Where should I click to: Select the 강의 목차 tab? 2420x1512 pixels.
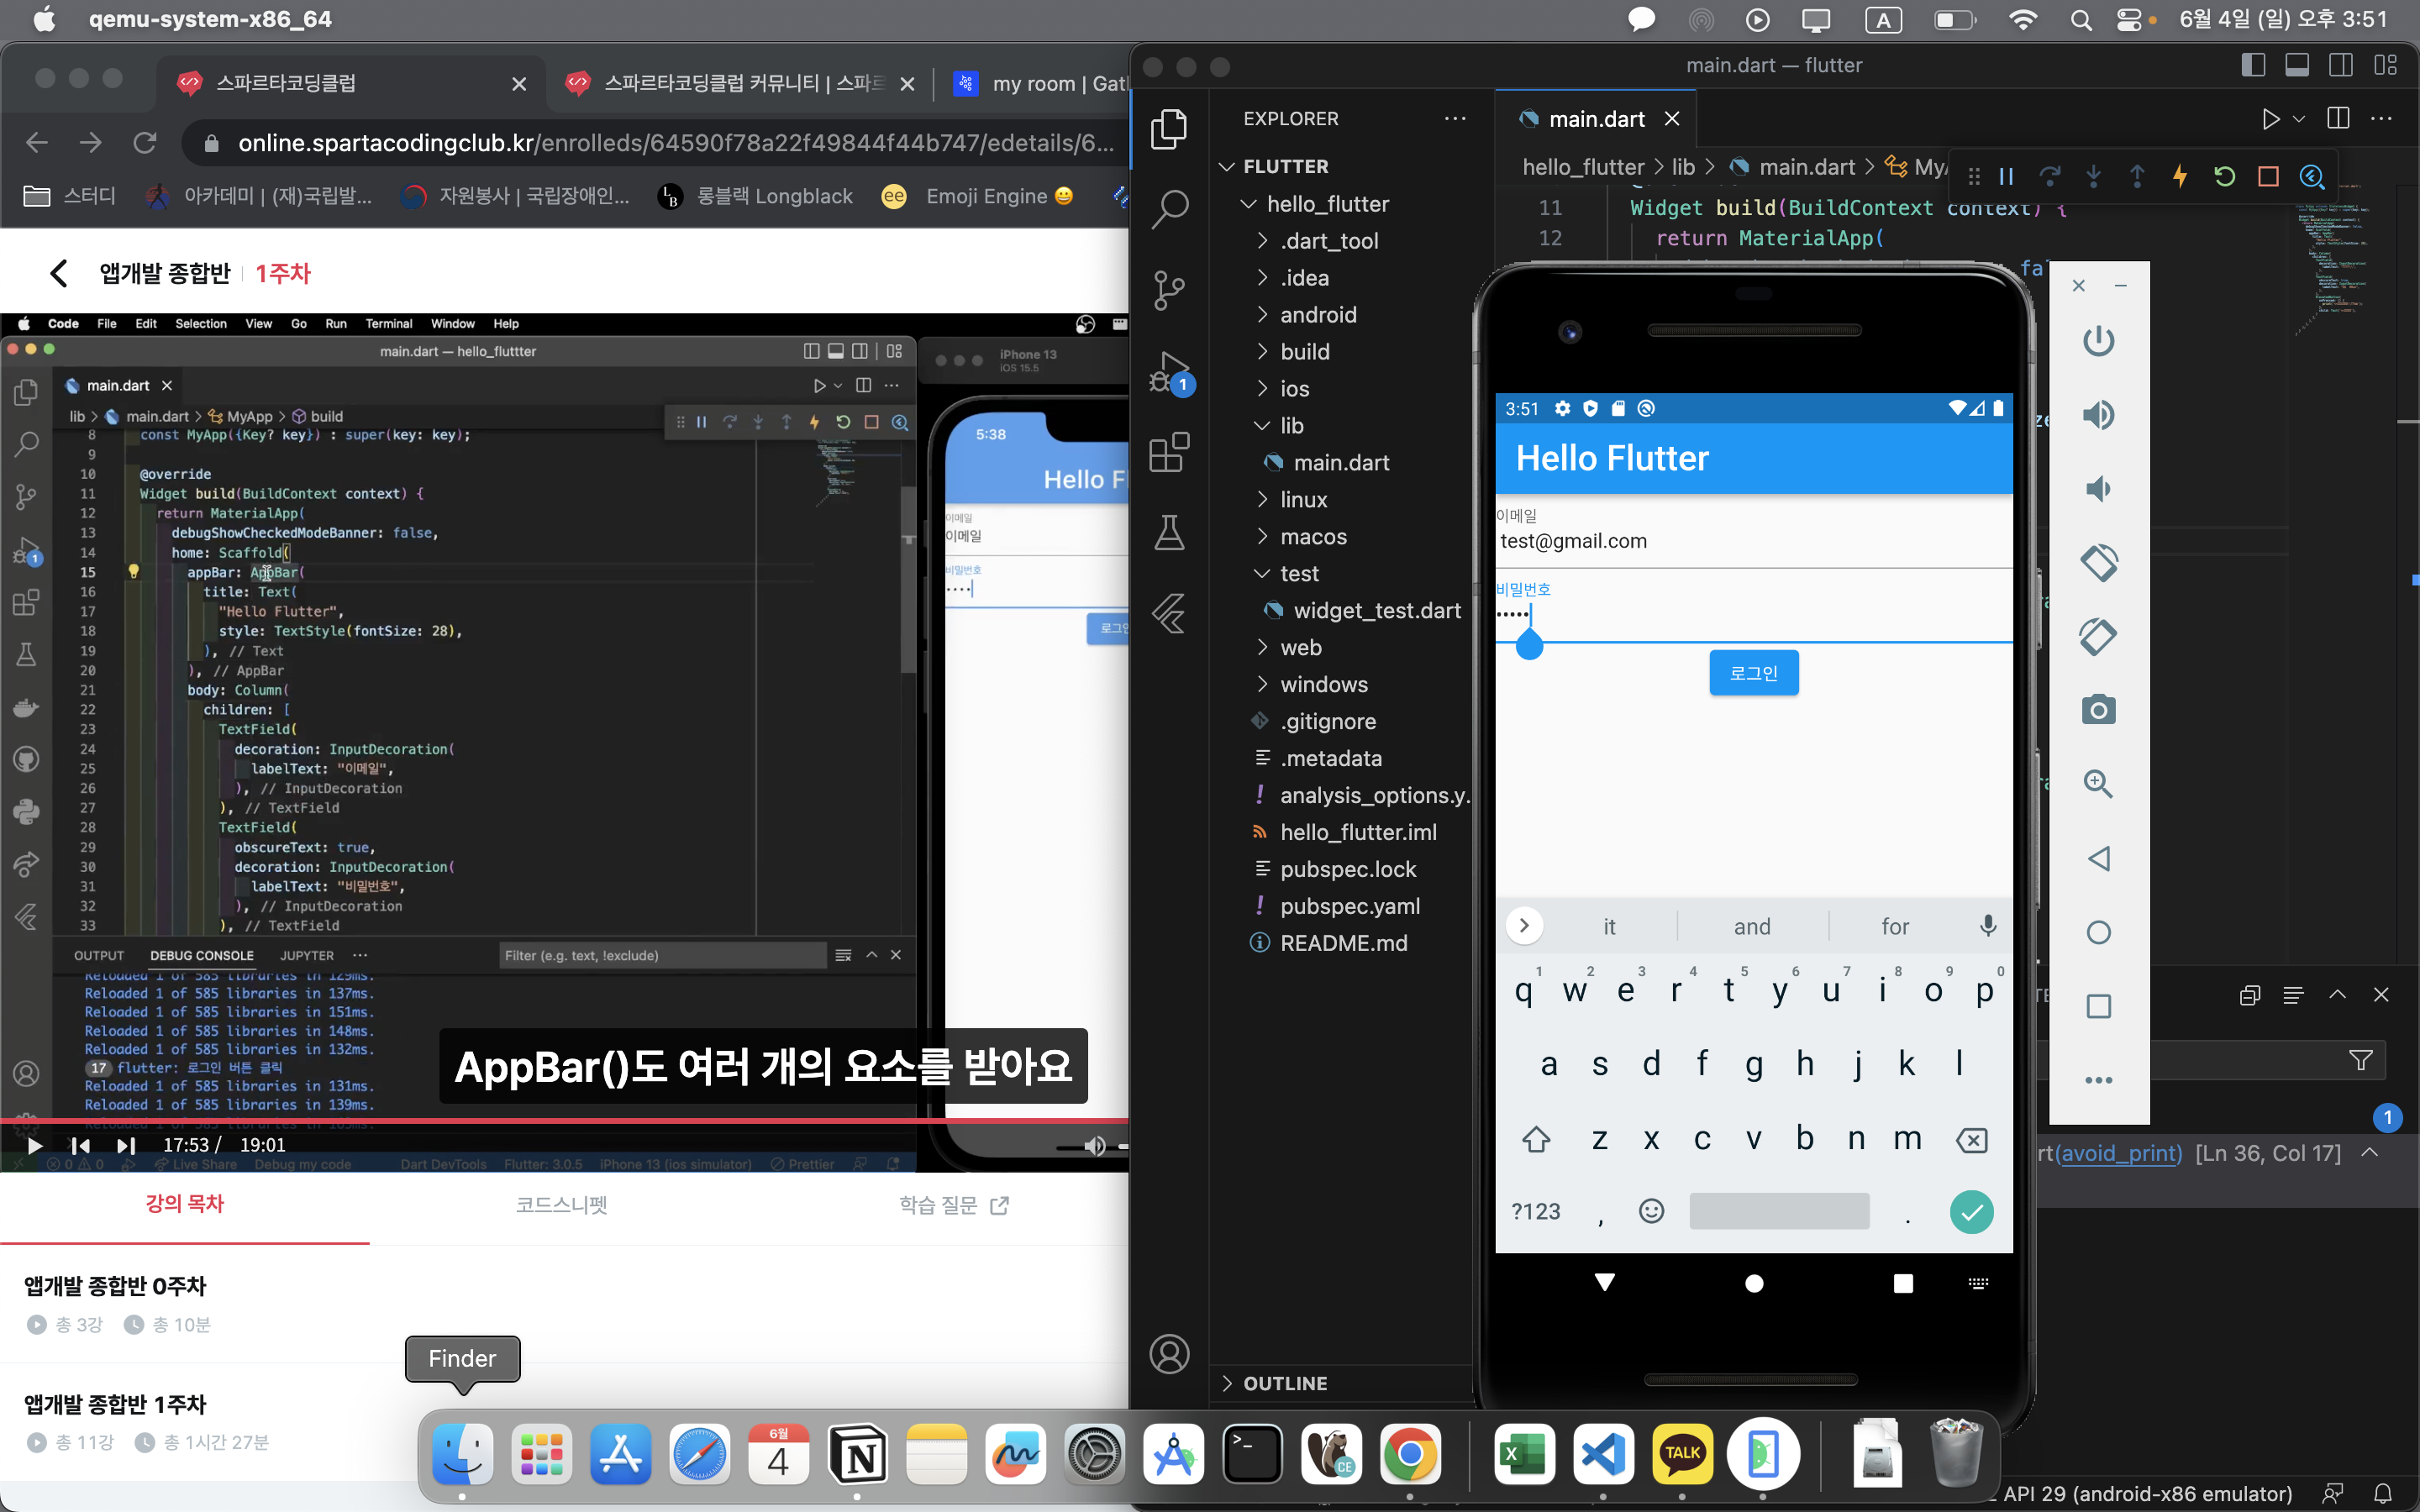point(185,1204)
